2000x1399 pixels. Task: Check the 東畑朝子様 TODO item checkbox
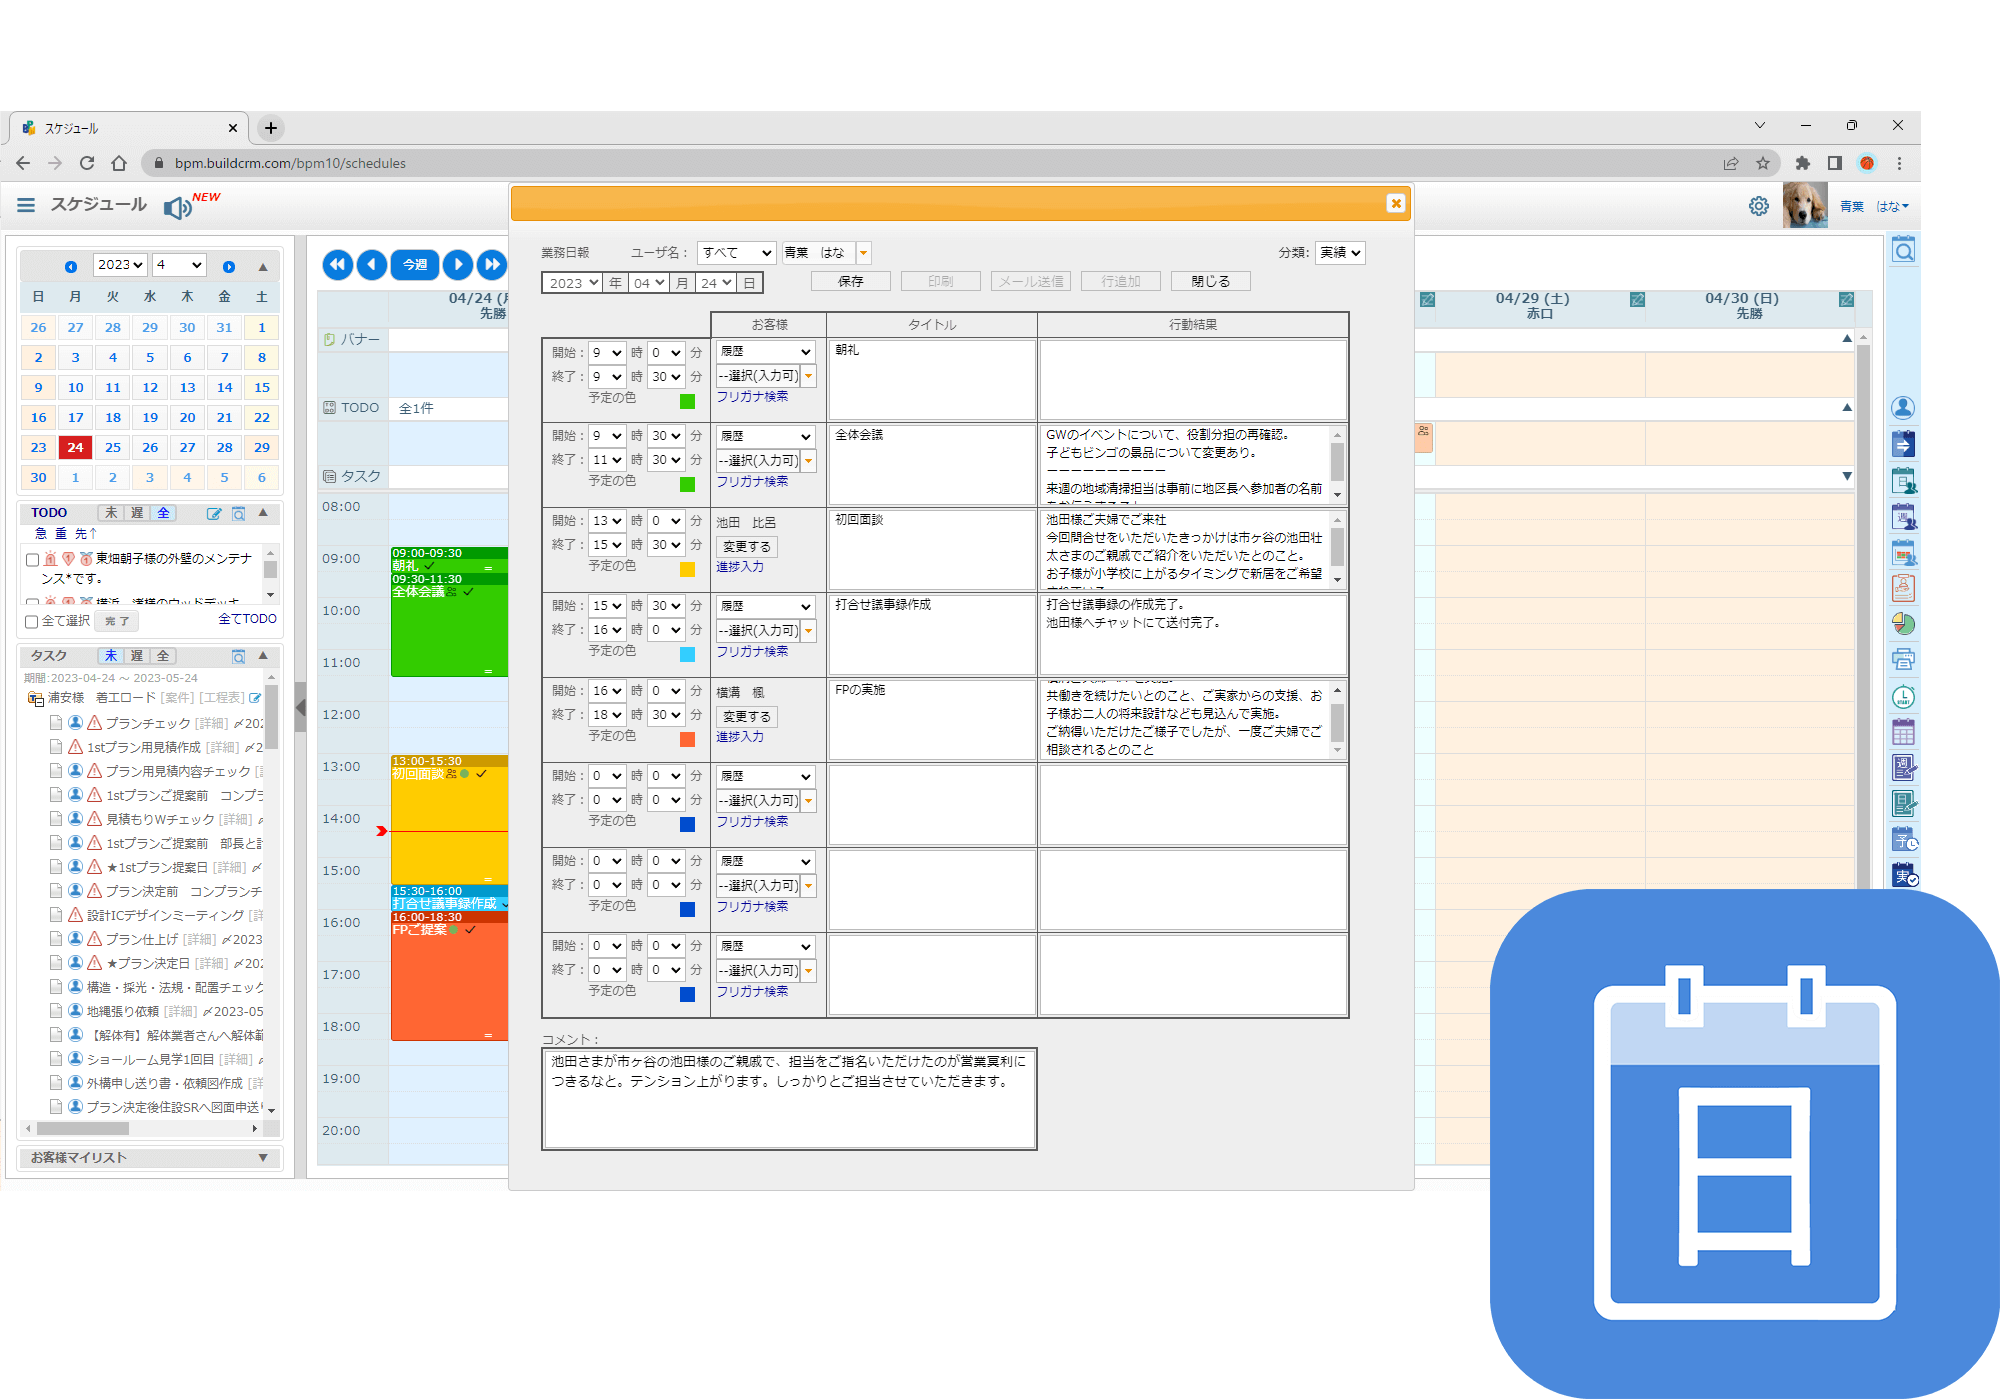(x=32, y=560)
